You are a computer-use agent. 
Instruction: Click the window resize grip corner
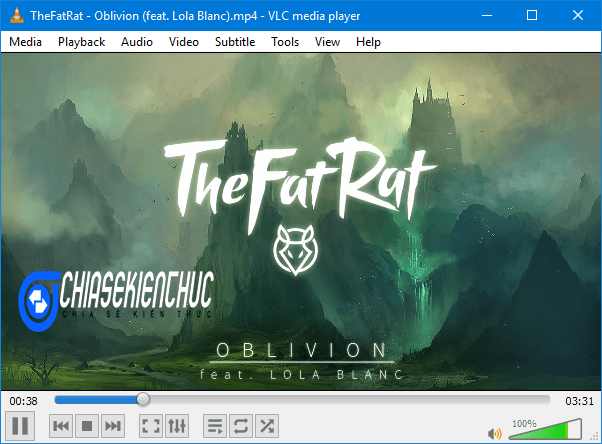pyautogui.click(x=595, y=437)
